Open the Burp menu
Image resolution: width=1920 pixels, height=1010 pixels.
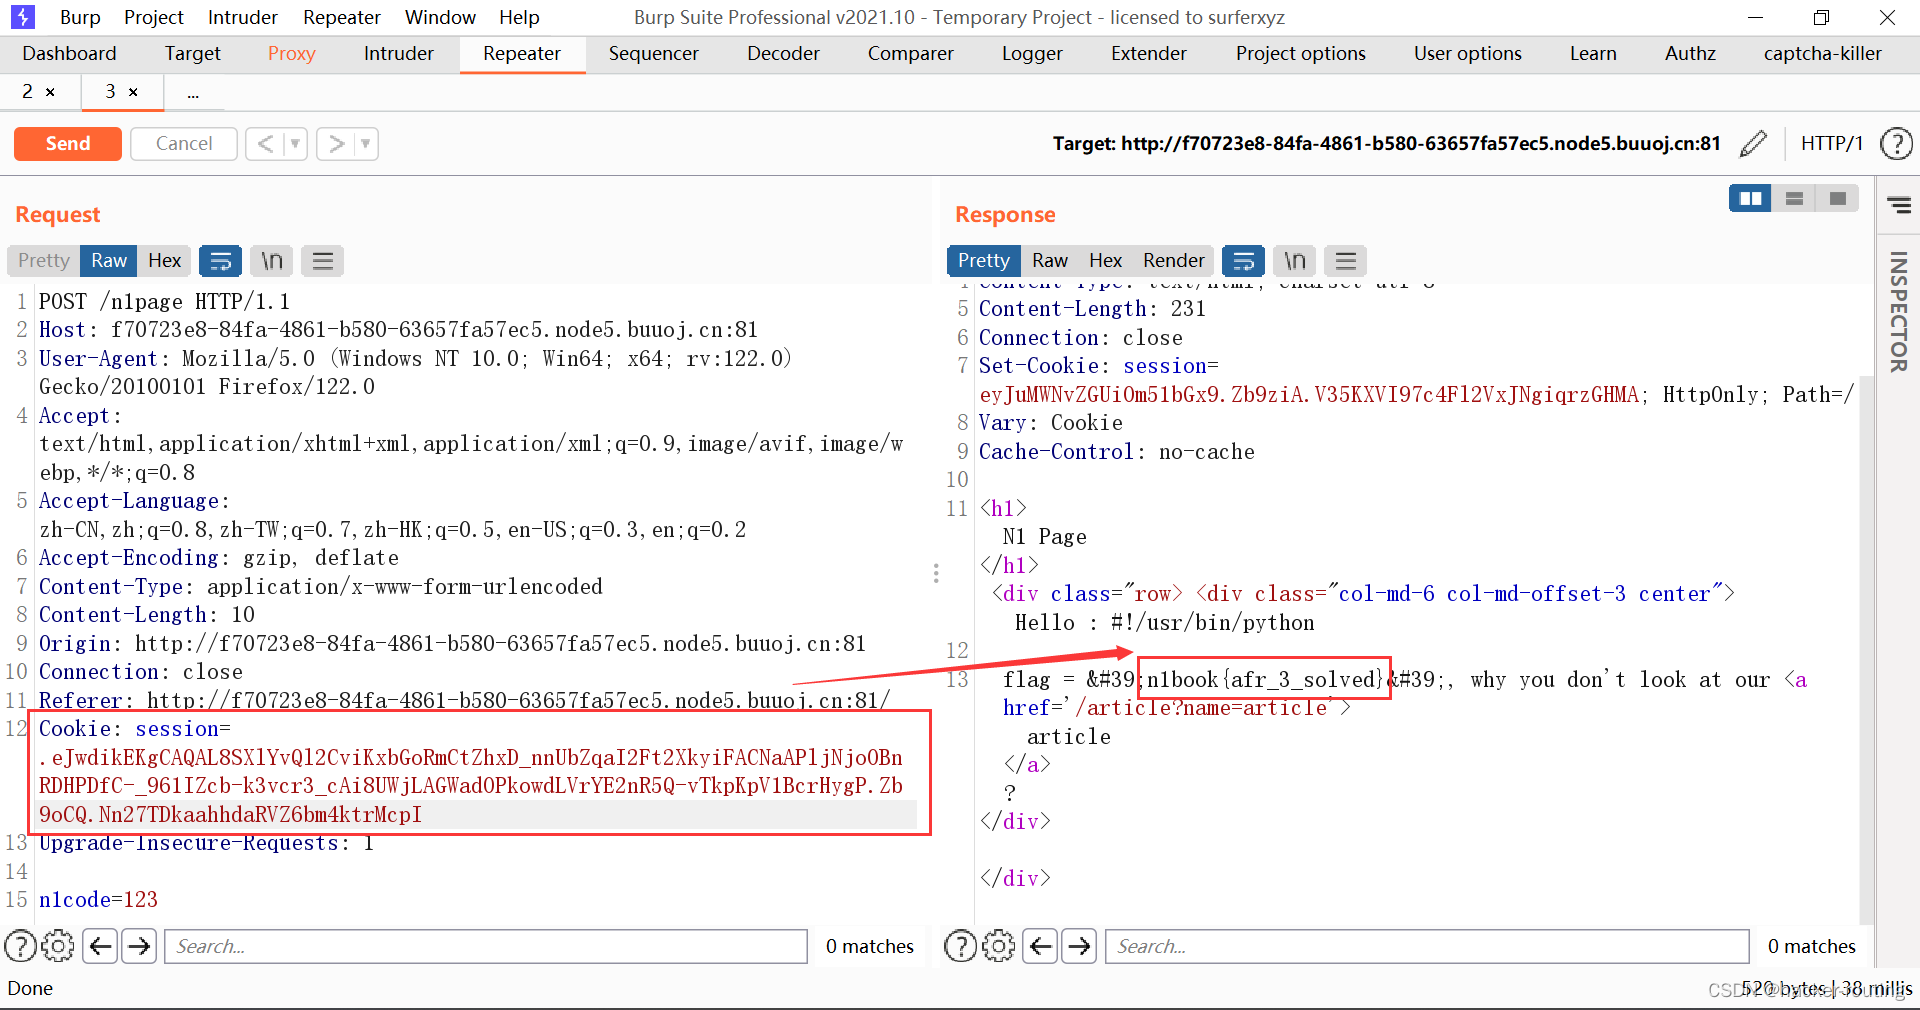[x=80, y=17]
